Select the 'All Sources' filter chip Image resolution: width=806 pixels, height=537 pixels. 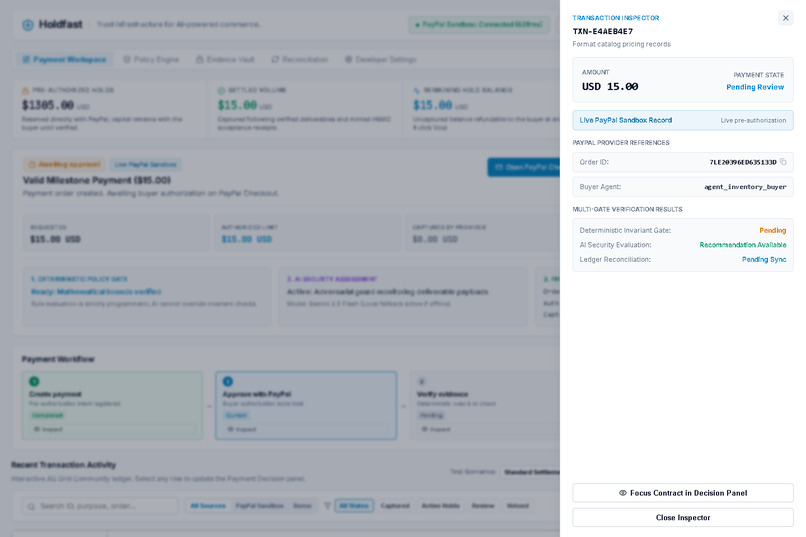pyautogui.click(x=208, y=506)
